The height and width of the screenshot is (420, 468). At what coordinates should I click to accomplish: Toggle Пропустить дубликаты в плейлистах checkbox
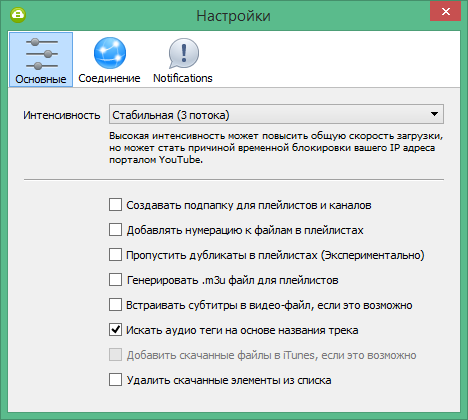(115, 255)
